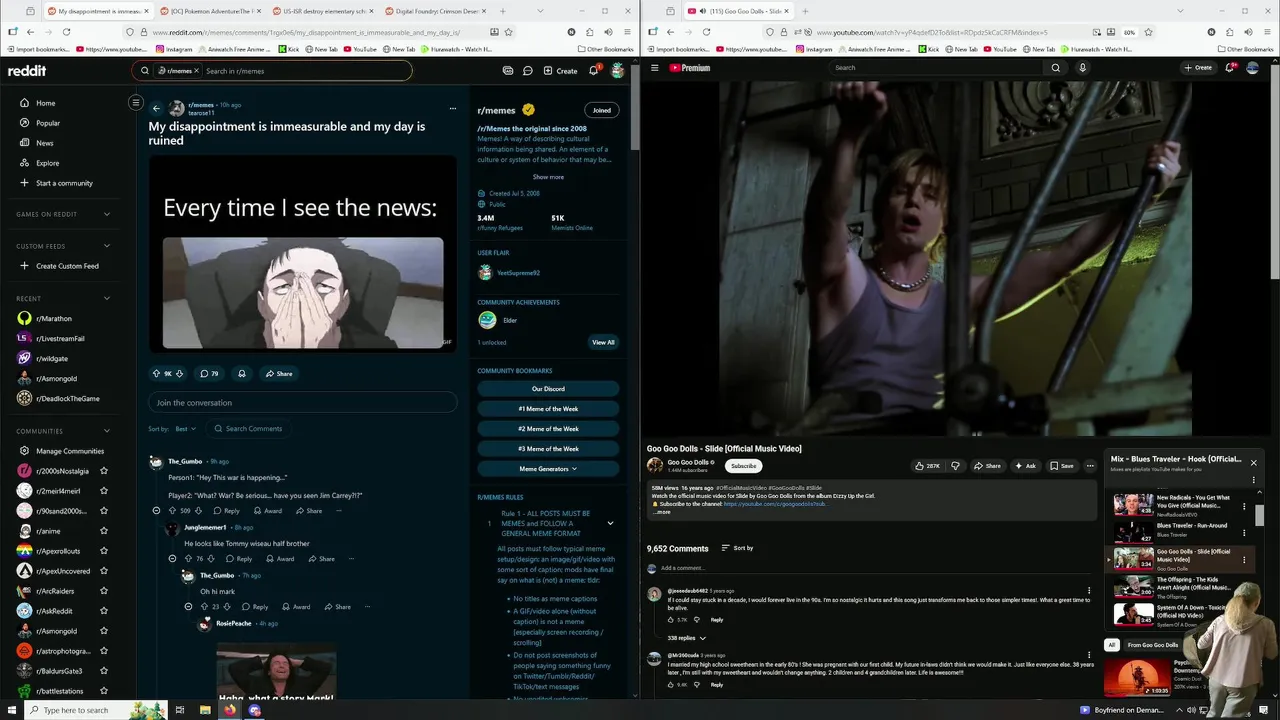Start YouTube voice search microphone
1280x720 pixels.
(x=1082, y=68)
